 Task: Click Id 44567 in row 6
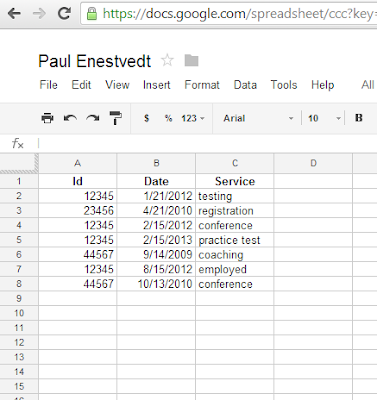click(x=77, y=255)
